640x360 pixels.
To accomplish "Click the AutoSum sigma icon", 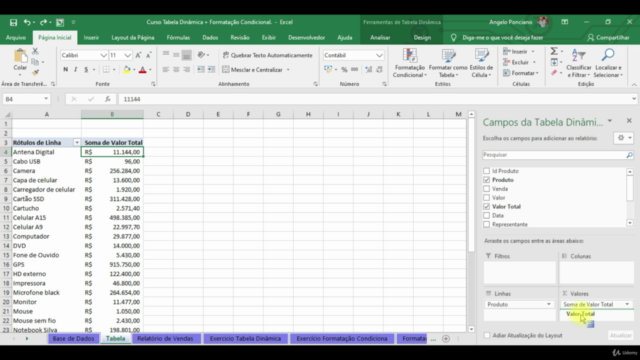I will pyautogui.click(x=554, y=51).
